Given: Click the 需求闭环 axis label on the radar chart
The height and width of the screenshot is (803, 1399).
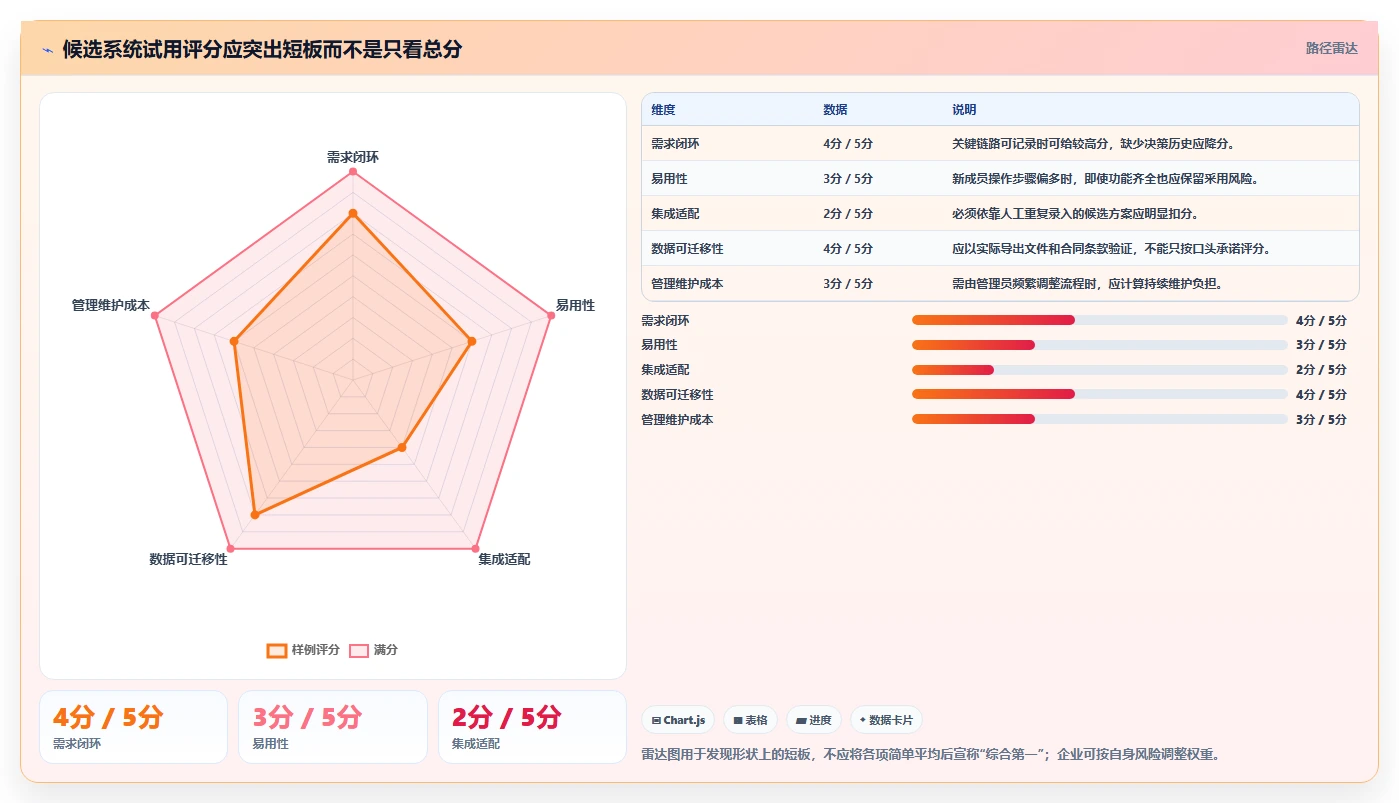Looking at the screenshot, I should pos(353,157).
